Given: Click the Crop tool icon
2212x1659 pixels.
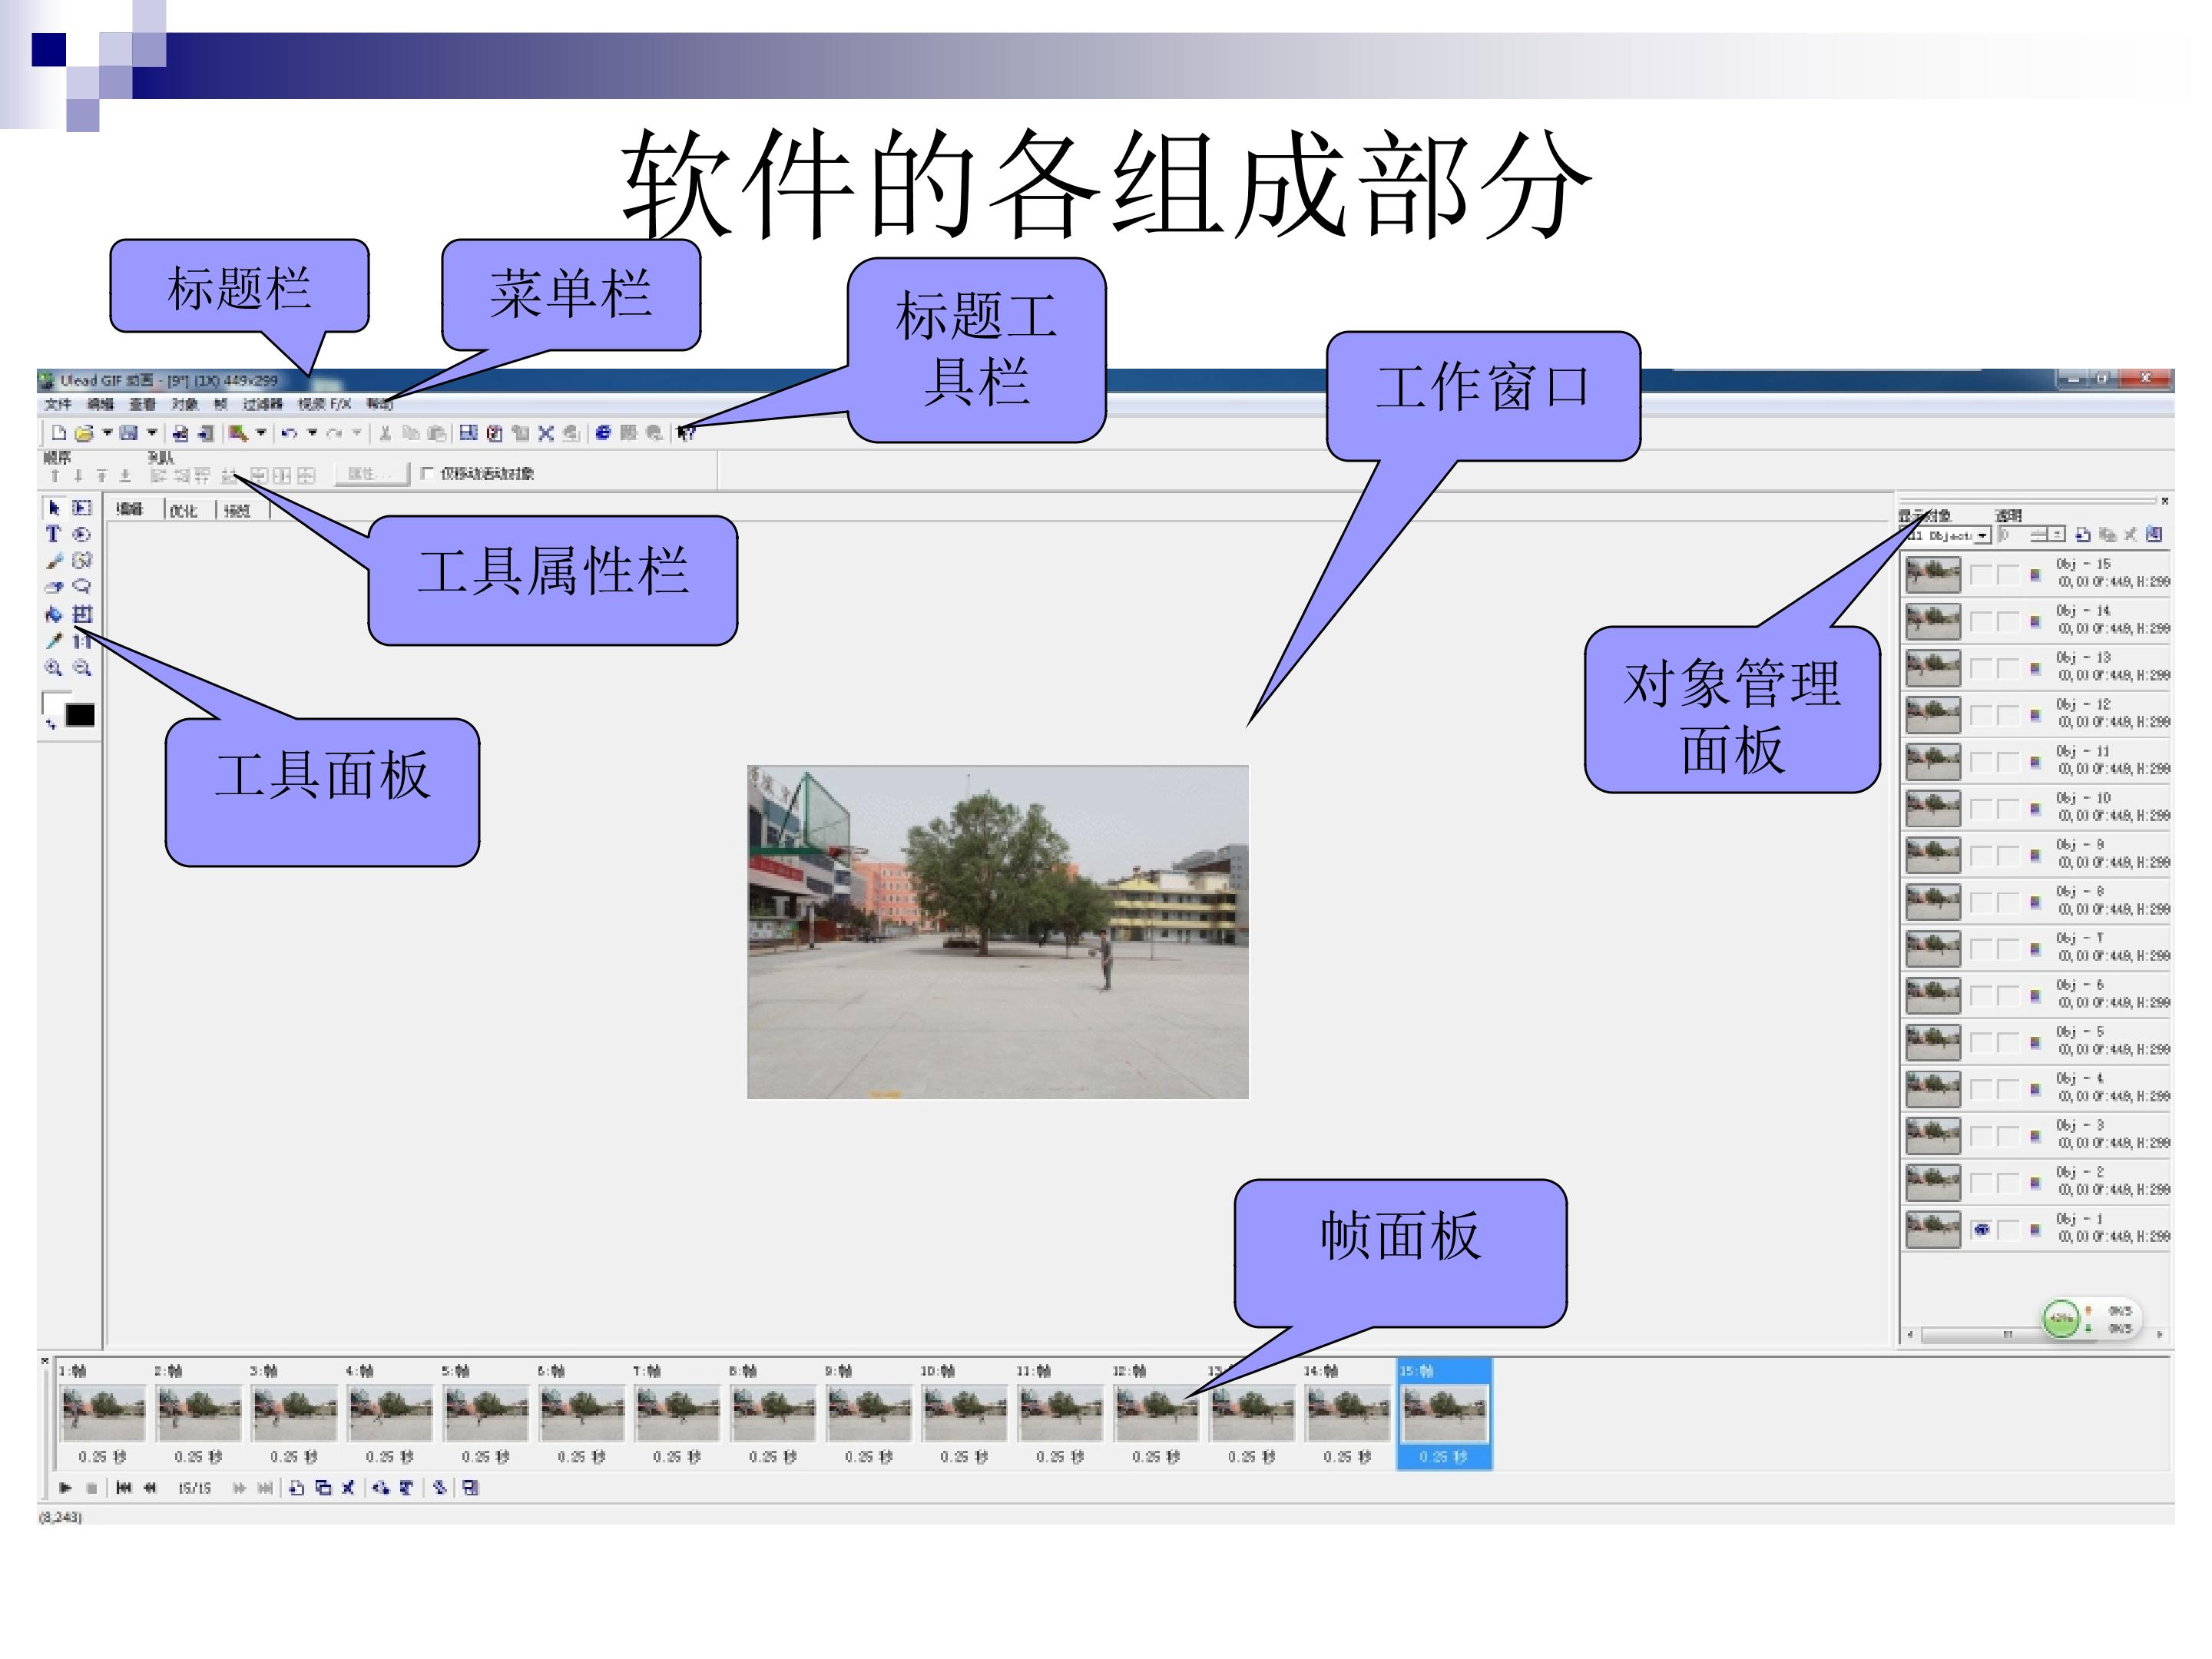Looking at the screenshot, I should tap(82, 614).
